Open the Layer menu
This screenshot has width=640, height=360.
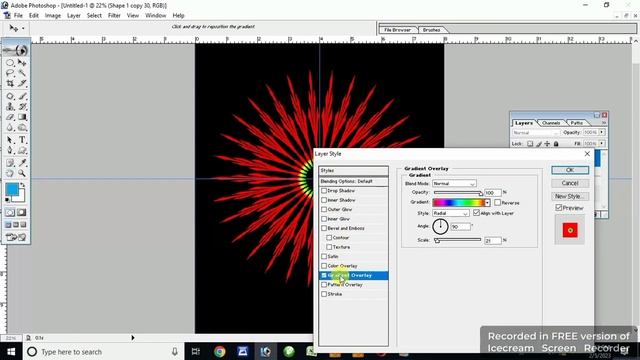coord(74,16)
